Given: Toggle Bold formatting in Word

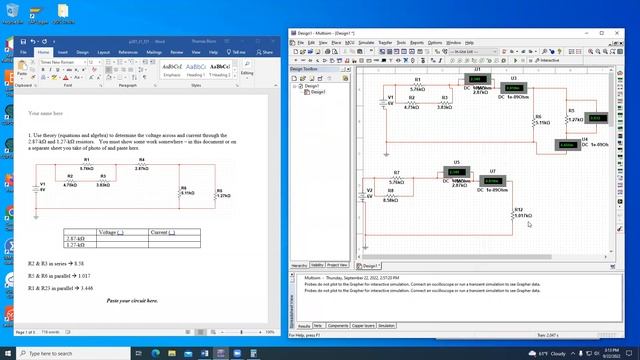Looking at the screenshot, I should pyautogui.click(x=43, y=70).
